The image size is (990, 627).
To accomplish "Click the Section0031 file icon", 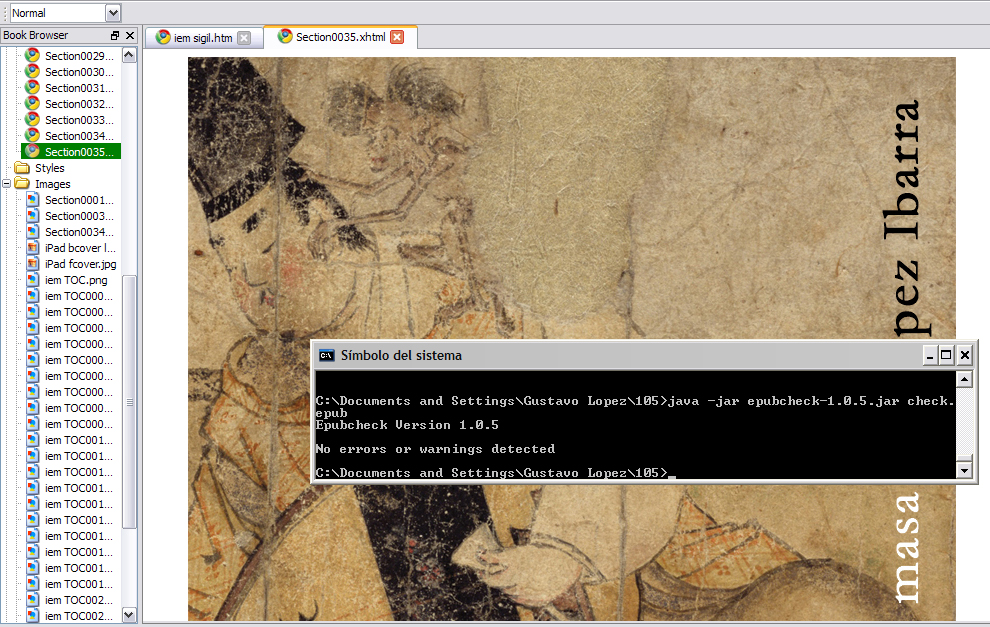I will [x=32, y=87].
